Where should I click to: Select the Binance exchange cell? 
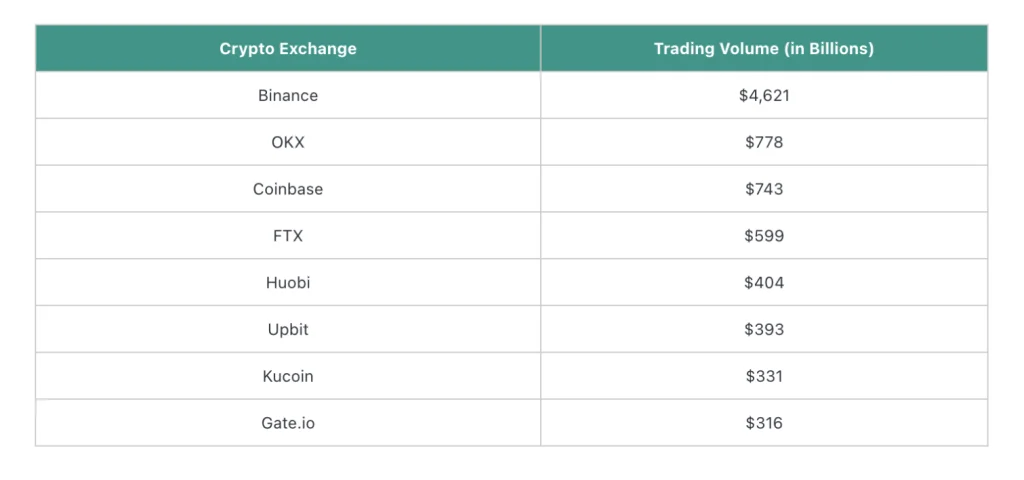[288, 95]
